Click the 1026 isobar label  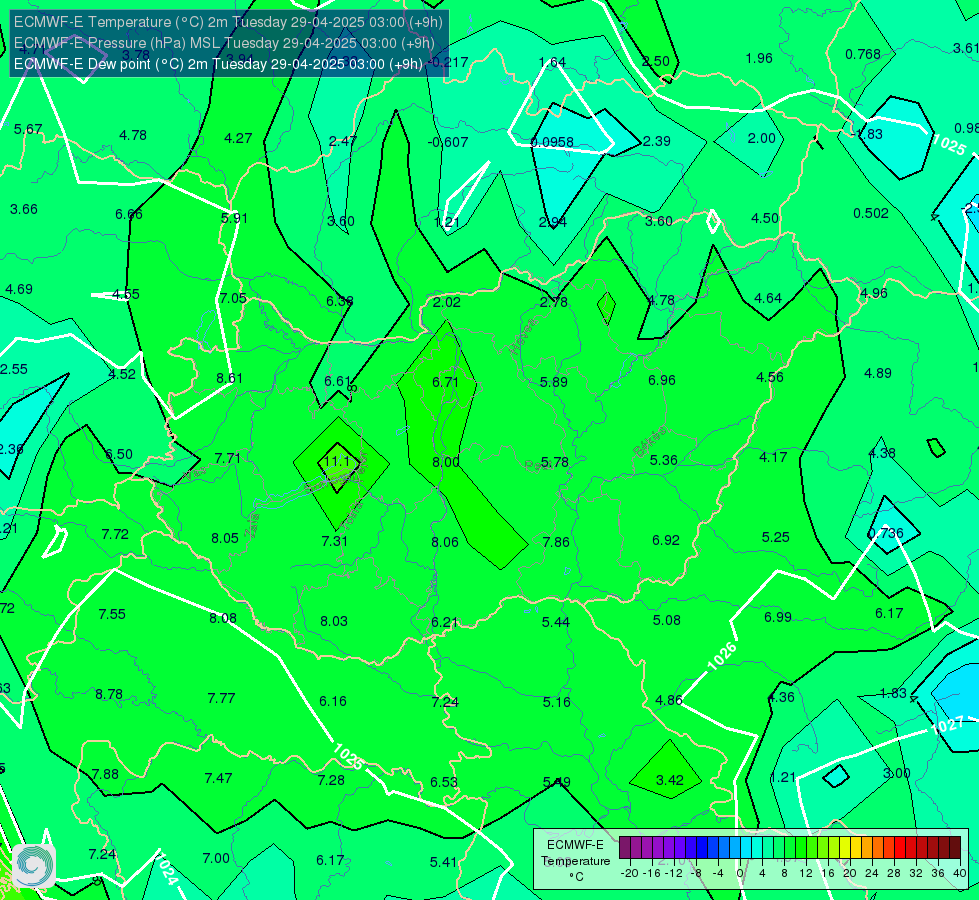click(x=722, y=657)
